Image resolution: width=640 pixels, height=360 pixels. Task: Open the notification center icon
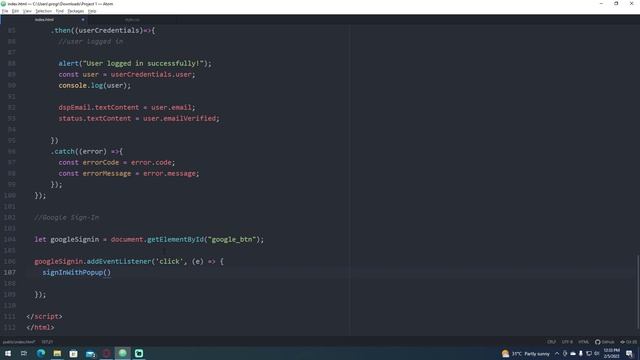(x=629, y=353)
